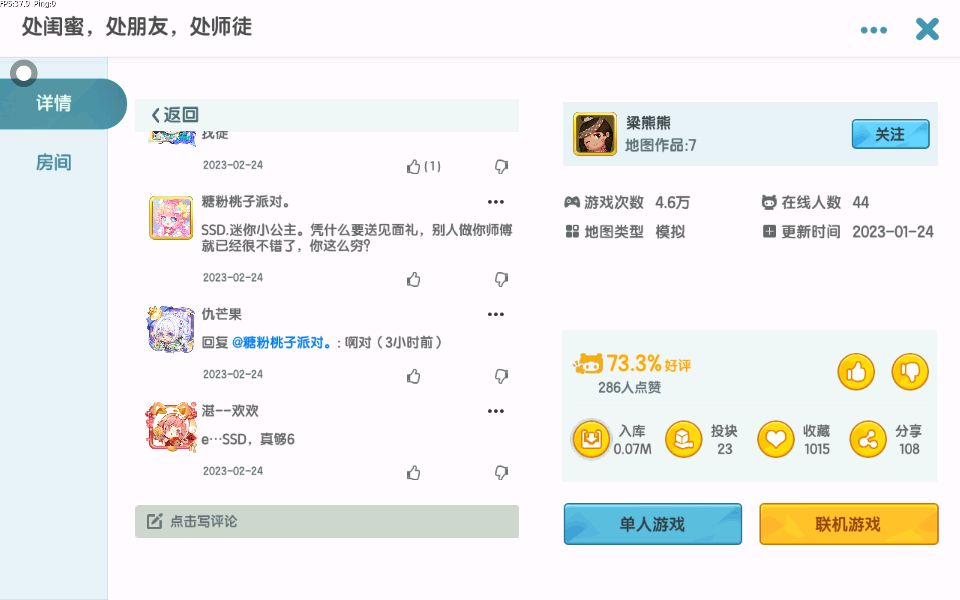Image resolution: width=960 pixels, height=600 pixels.
Task: Click the 入库 download icon
Action: (x=591, y=439)
